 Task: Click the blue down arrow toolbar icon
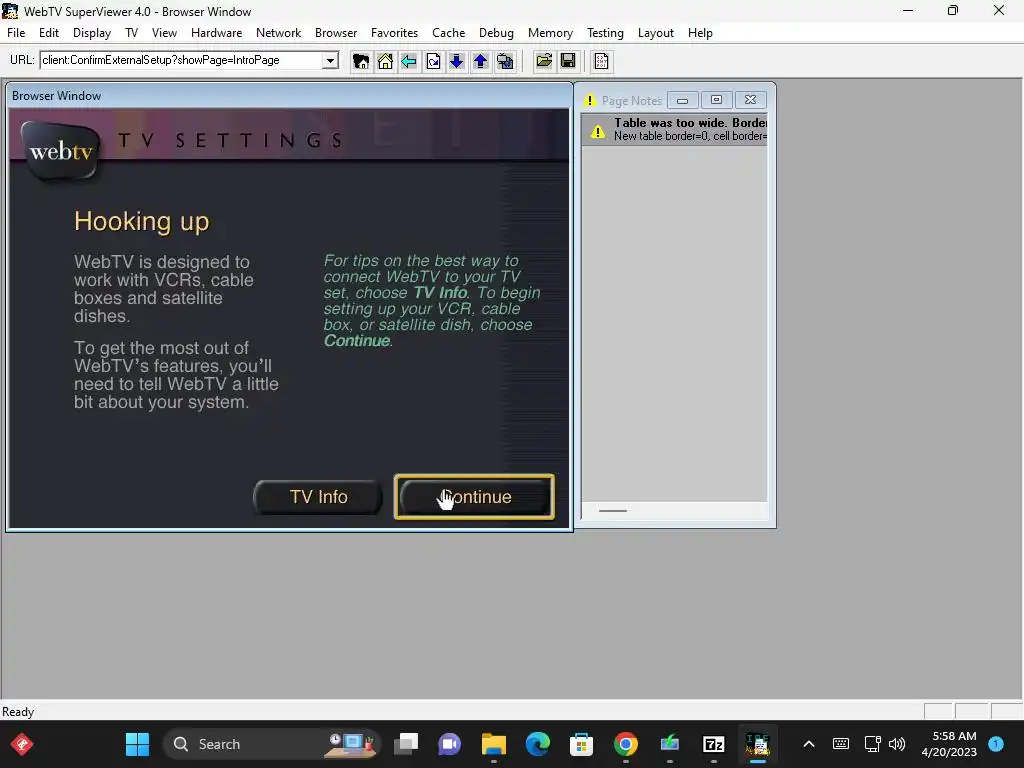coord(456,61)
